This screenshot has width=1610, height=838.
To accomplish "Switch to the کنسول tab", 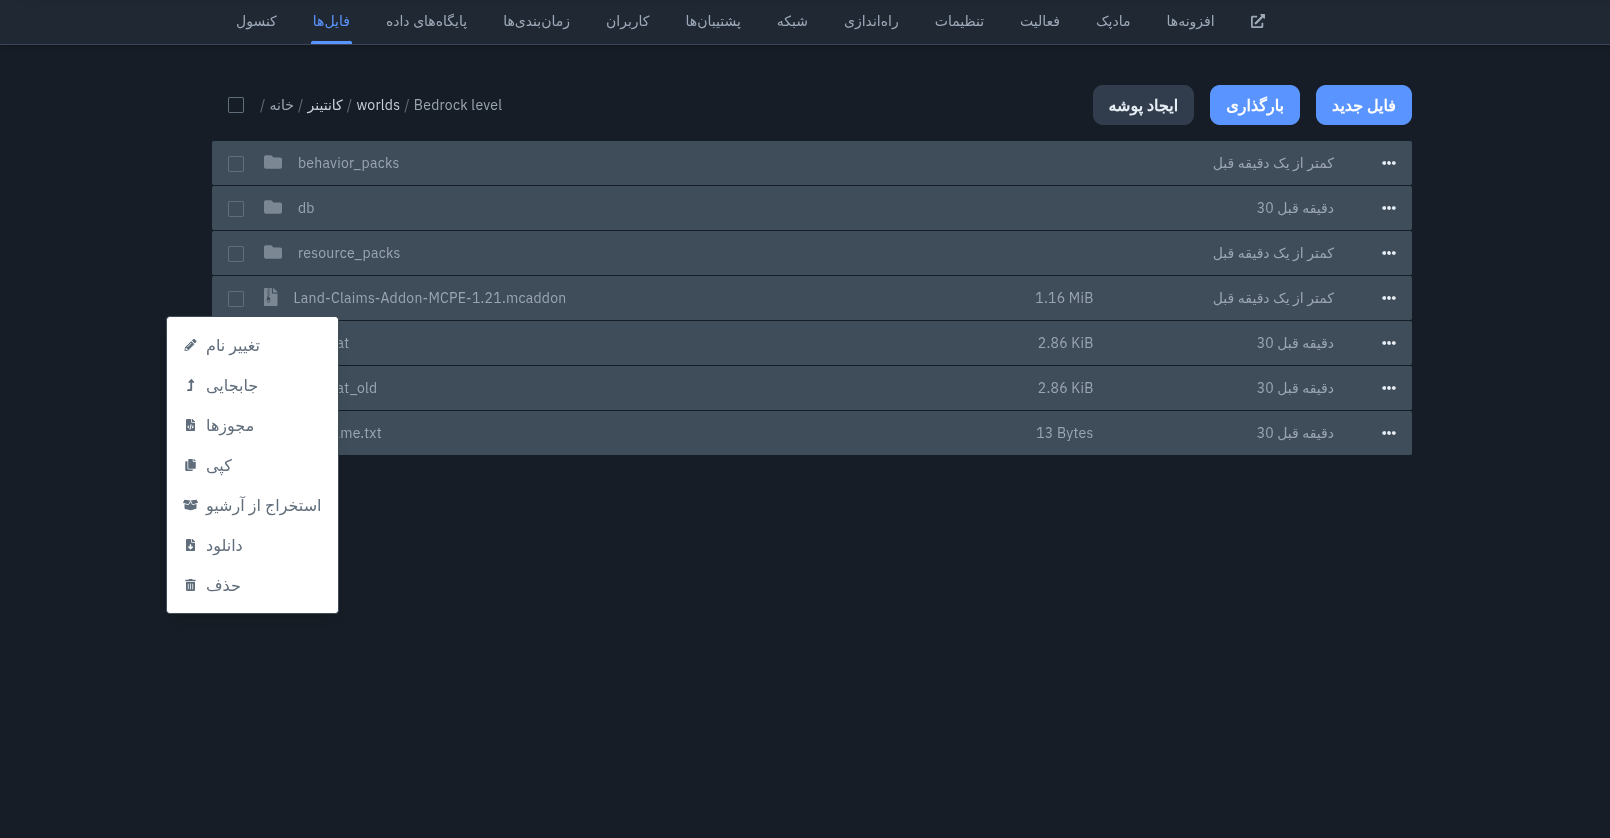I will [257, 21].
